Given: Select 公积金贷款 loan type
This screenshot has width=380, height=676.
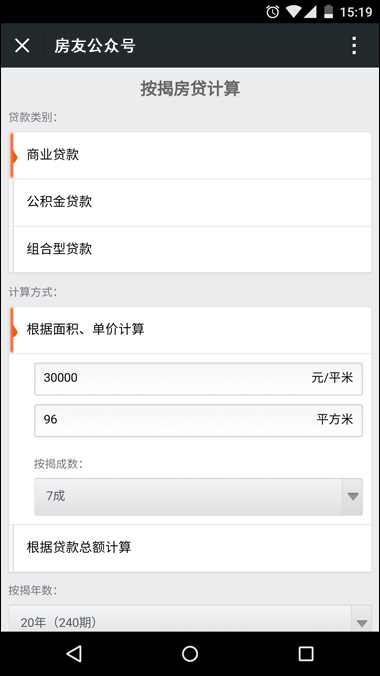Looking at the screenshot, I should coord(190,202).
